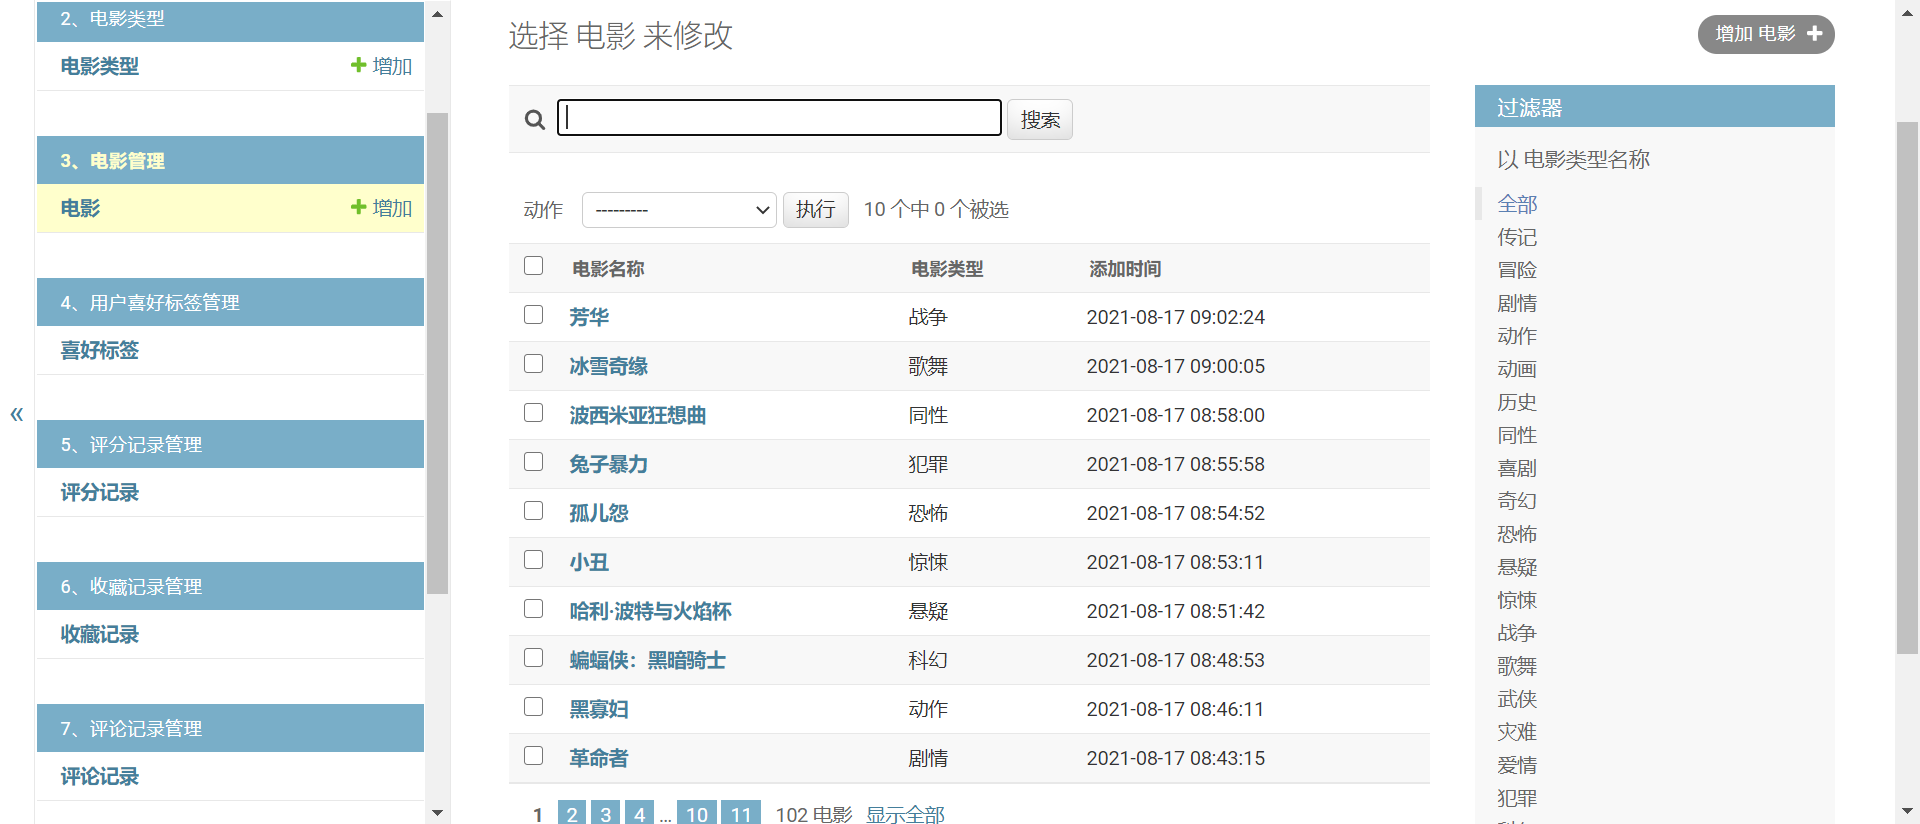
Task: Filter by 喜剧 type
Action: click(x=1517, y=468)
